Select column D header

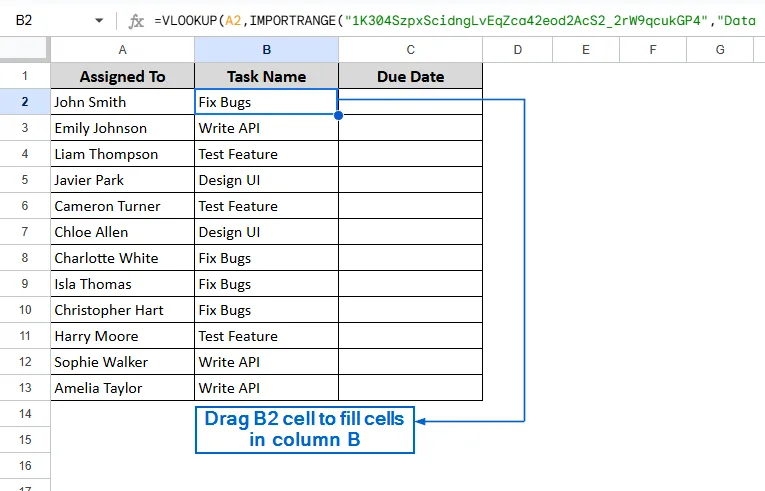tap(518, 50)
